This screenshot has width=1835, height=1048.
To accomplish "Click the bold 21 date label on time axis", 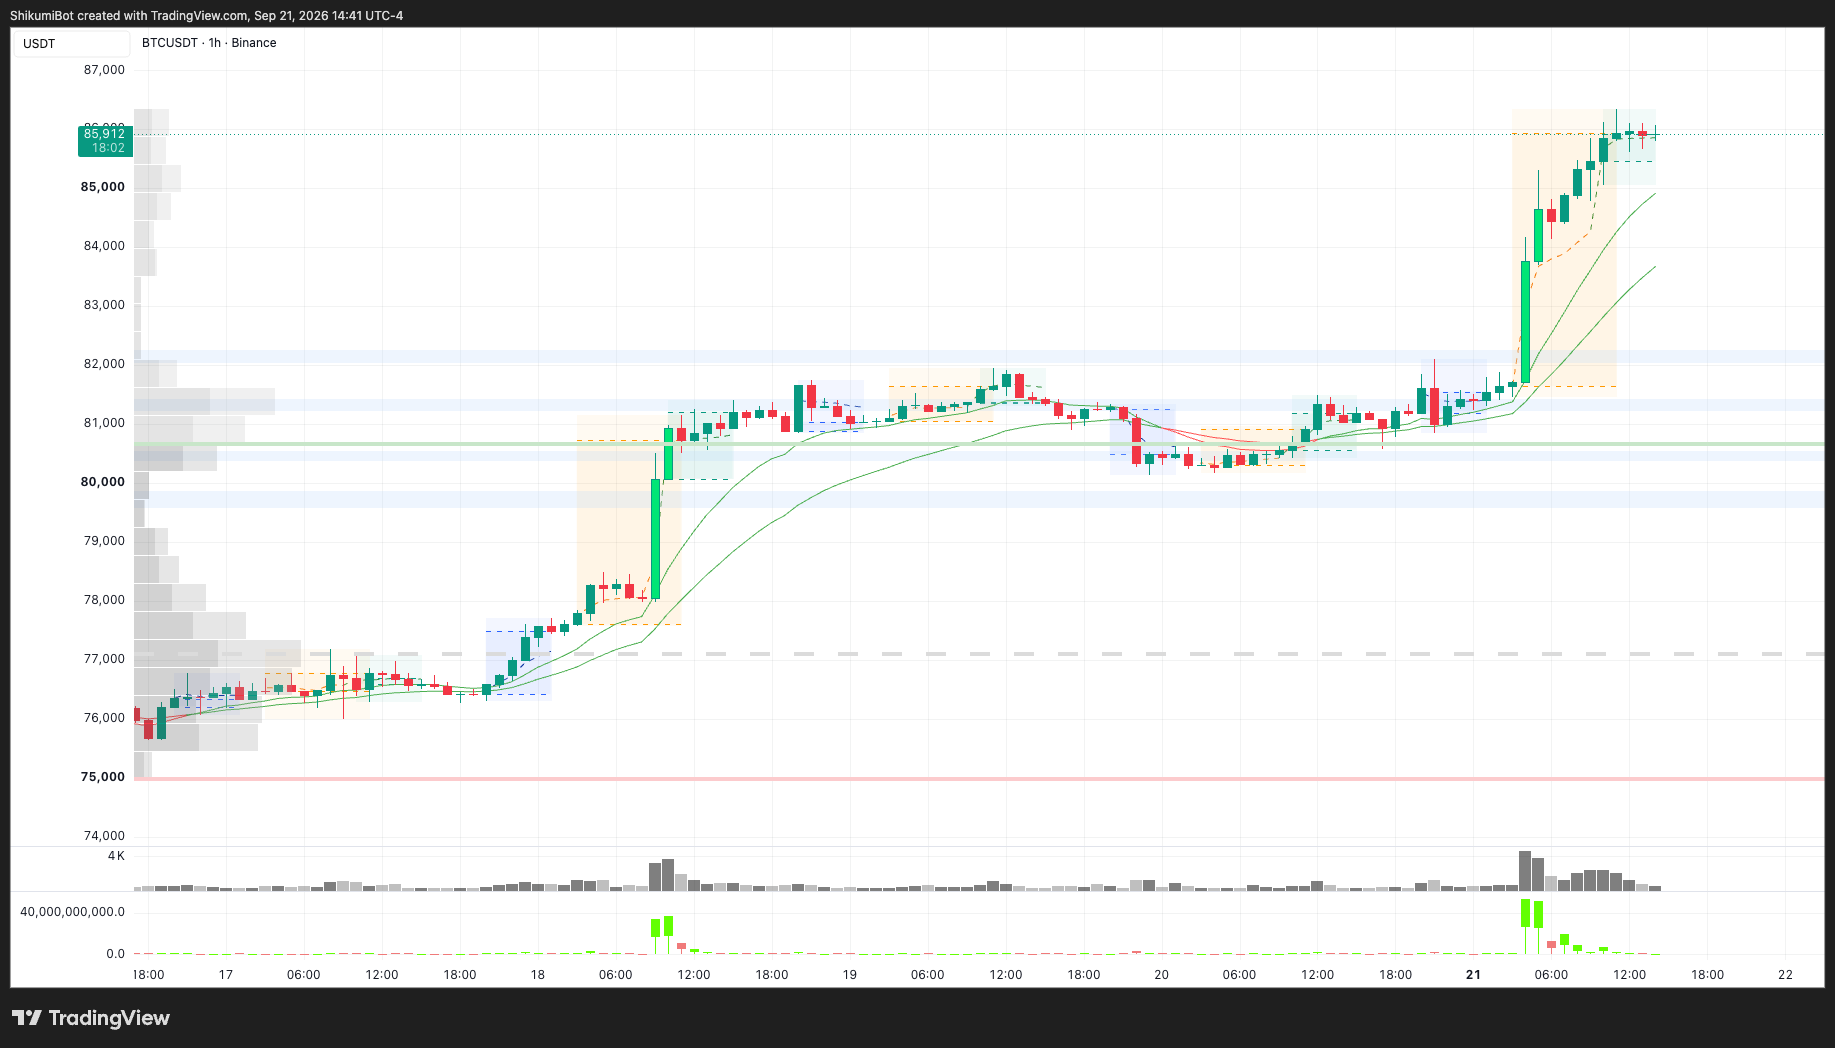I will point(1474,975).
